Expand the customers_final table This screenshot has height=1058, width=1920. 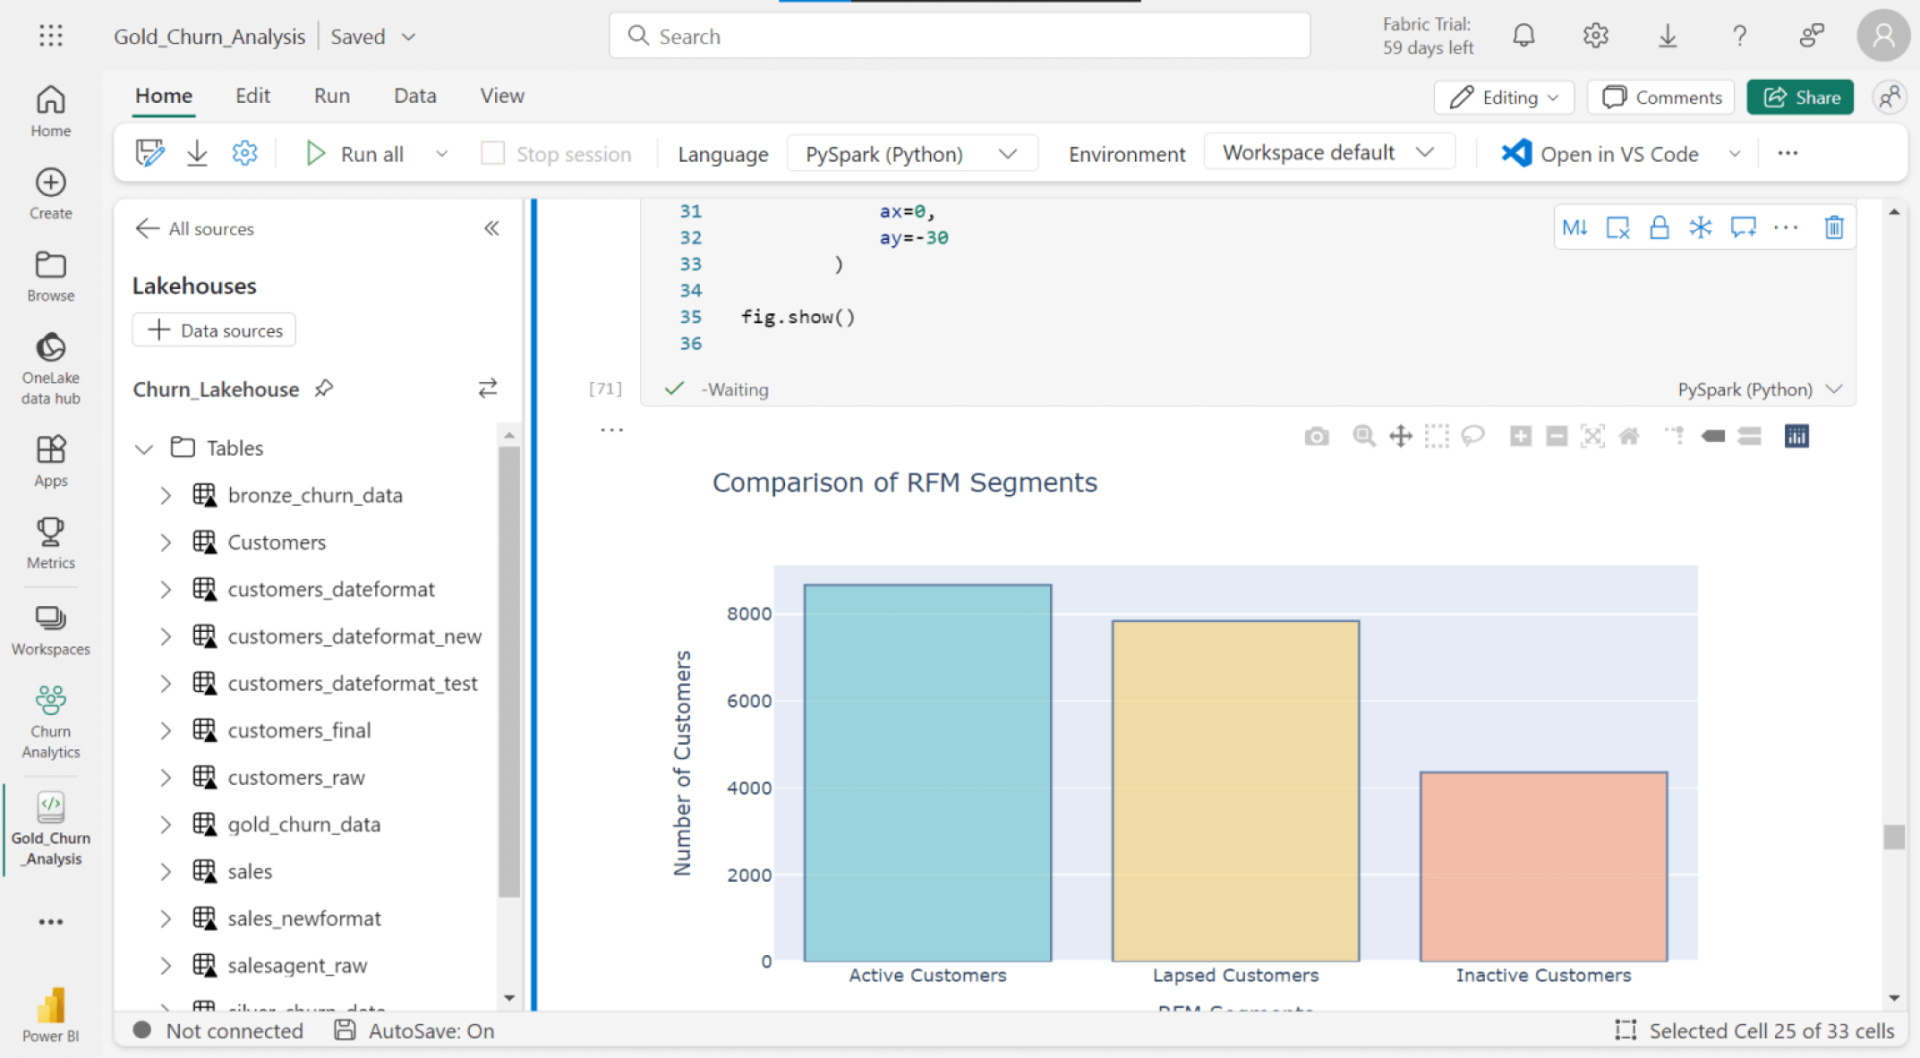166,731
